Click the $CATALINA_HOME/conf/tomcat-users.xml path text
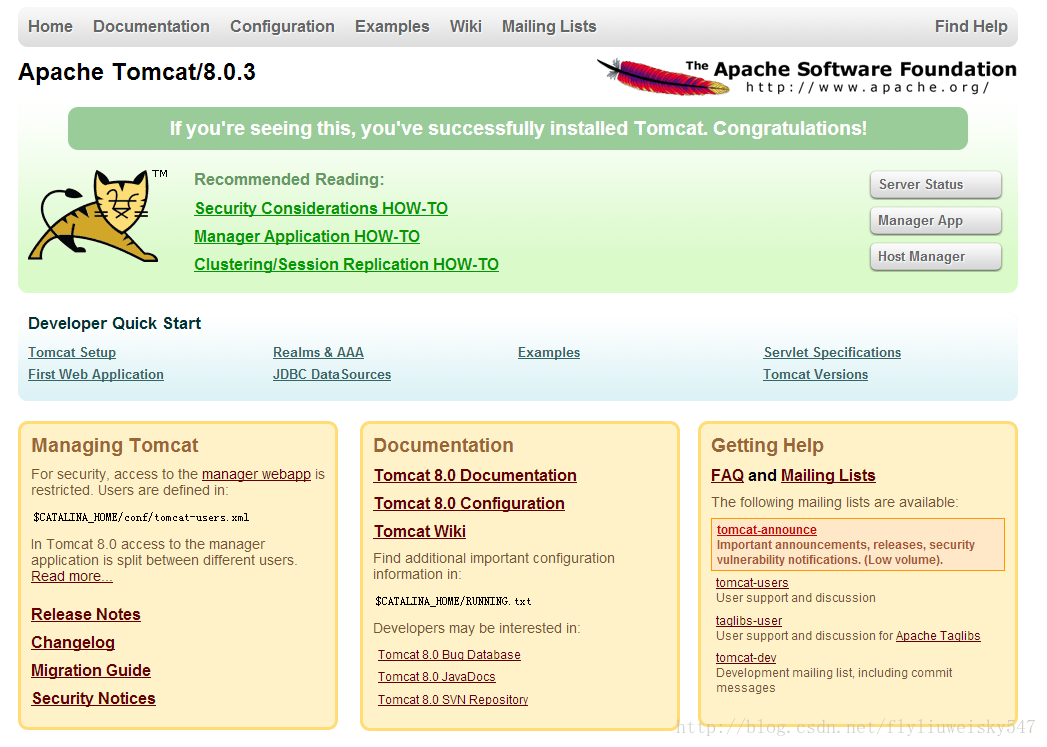 [x=141, y=517]
